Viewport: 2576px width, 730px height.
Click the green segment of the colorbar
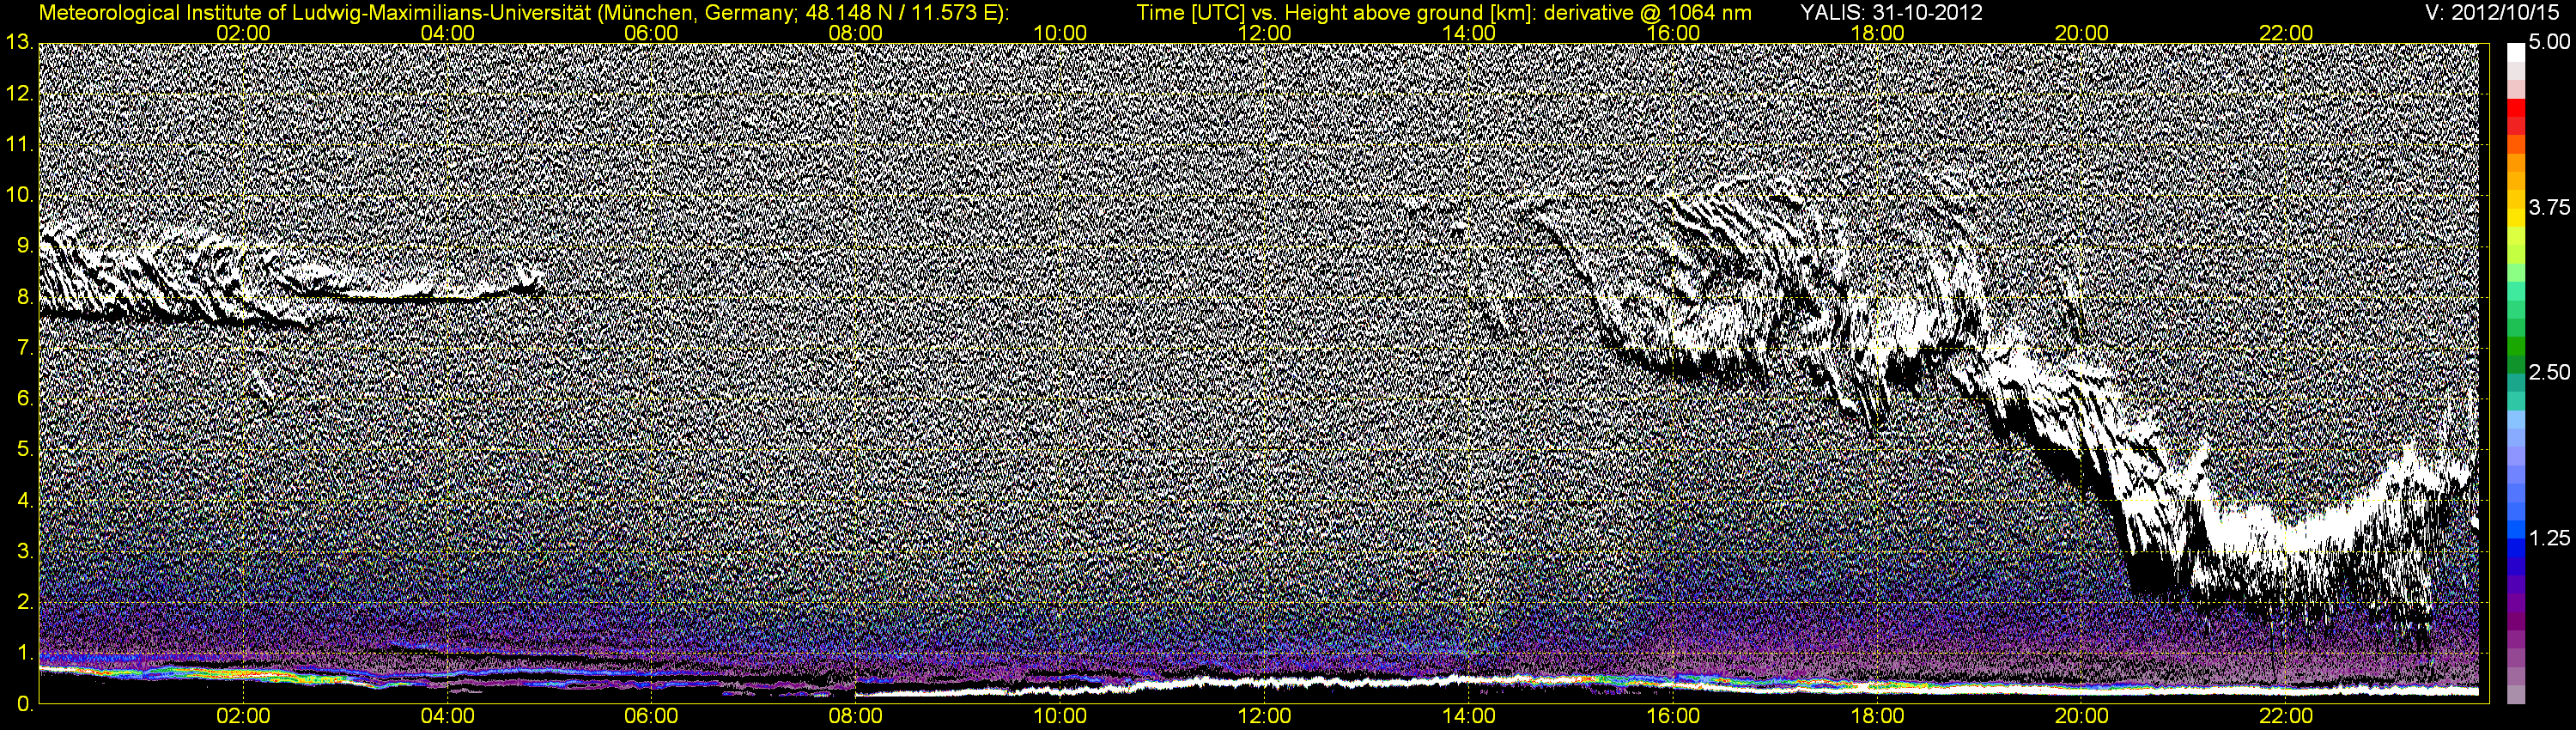point(2515,345)
